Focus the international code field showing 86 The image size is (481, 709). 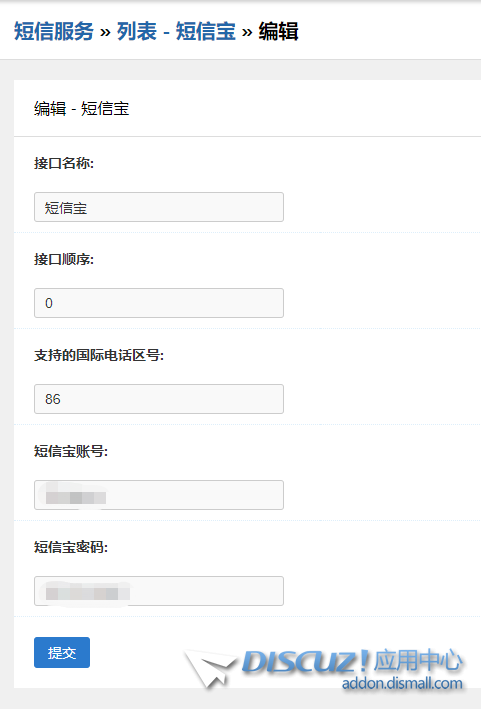click(159, 399)
